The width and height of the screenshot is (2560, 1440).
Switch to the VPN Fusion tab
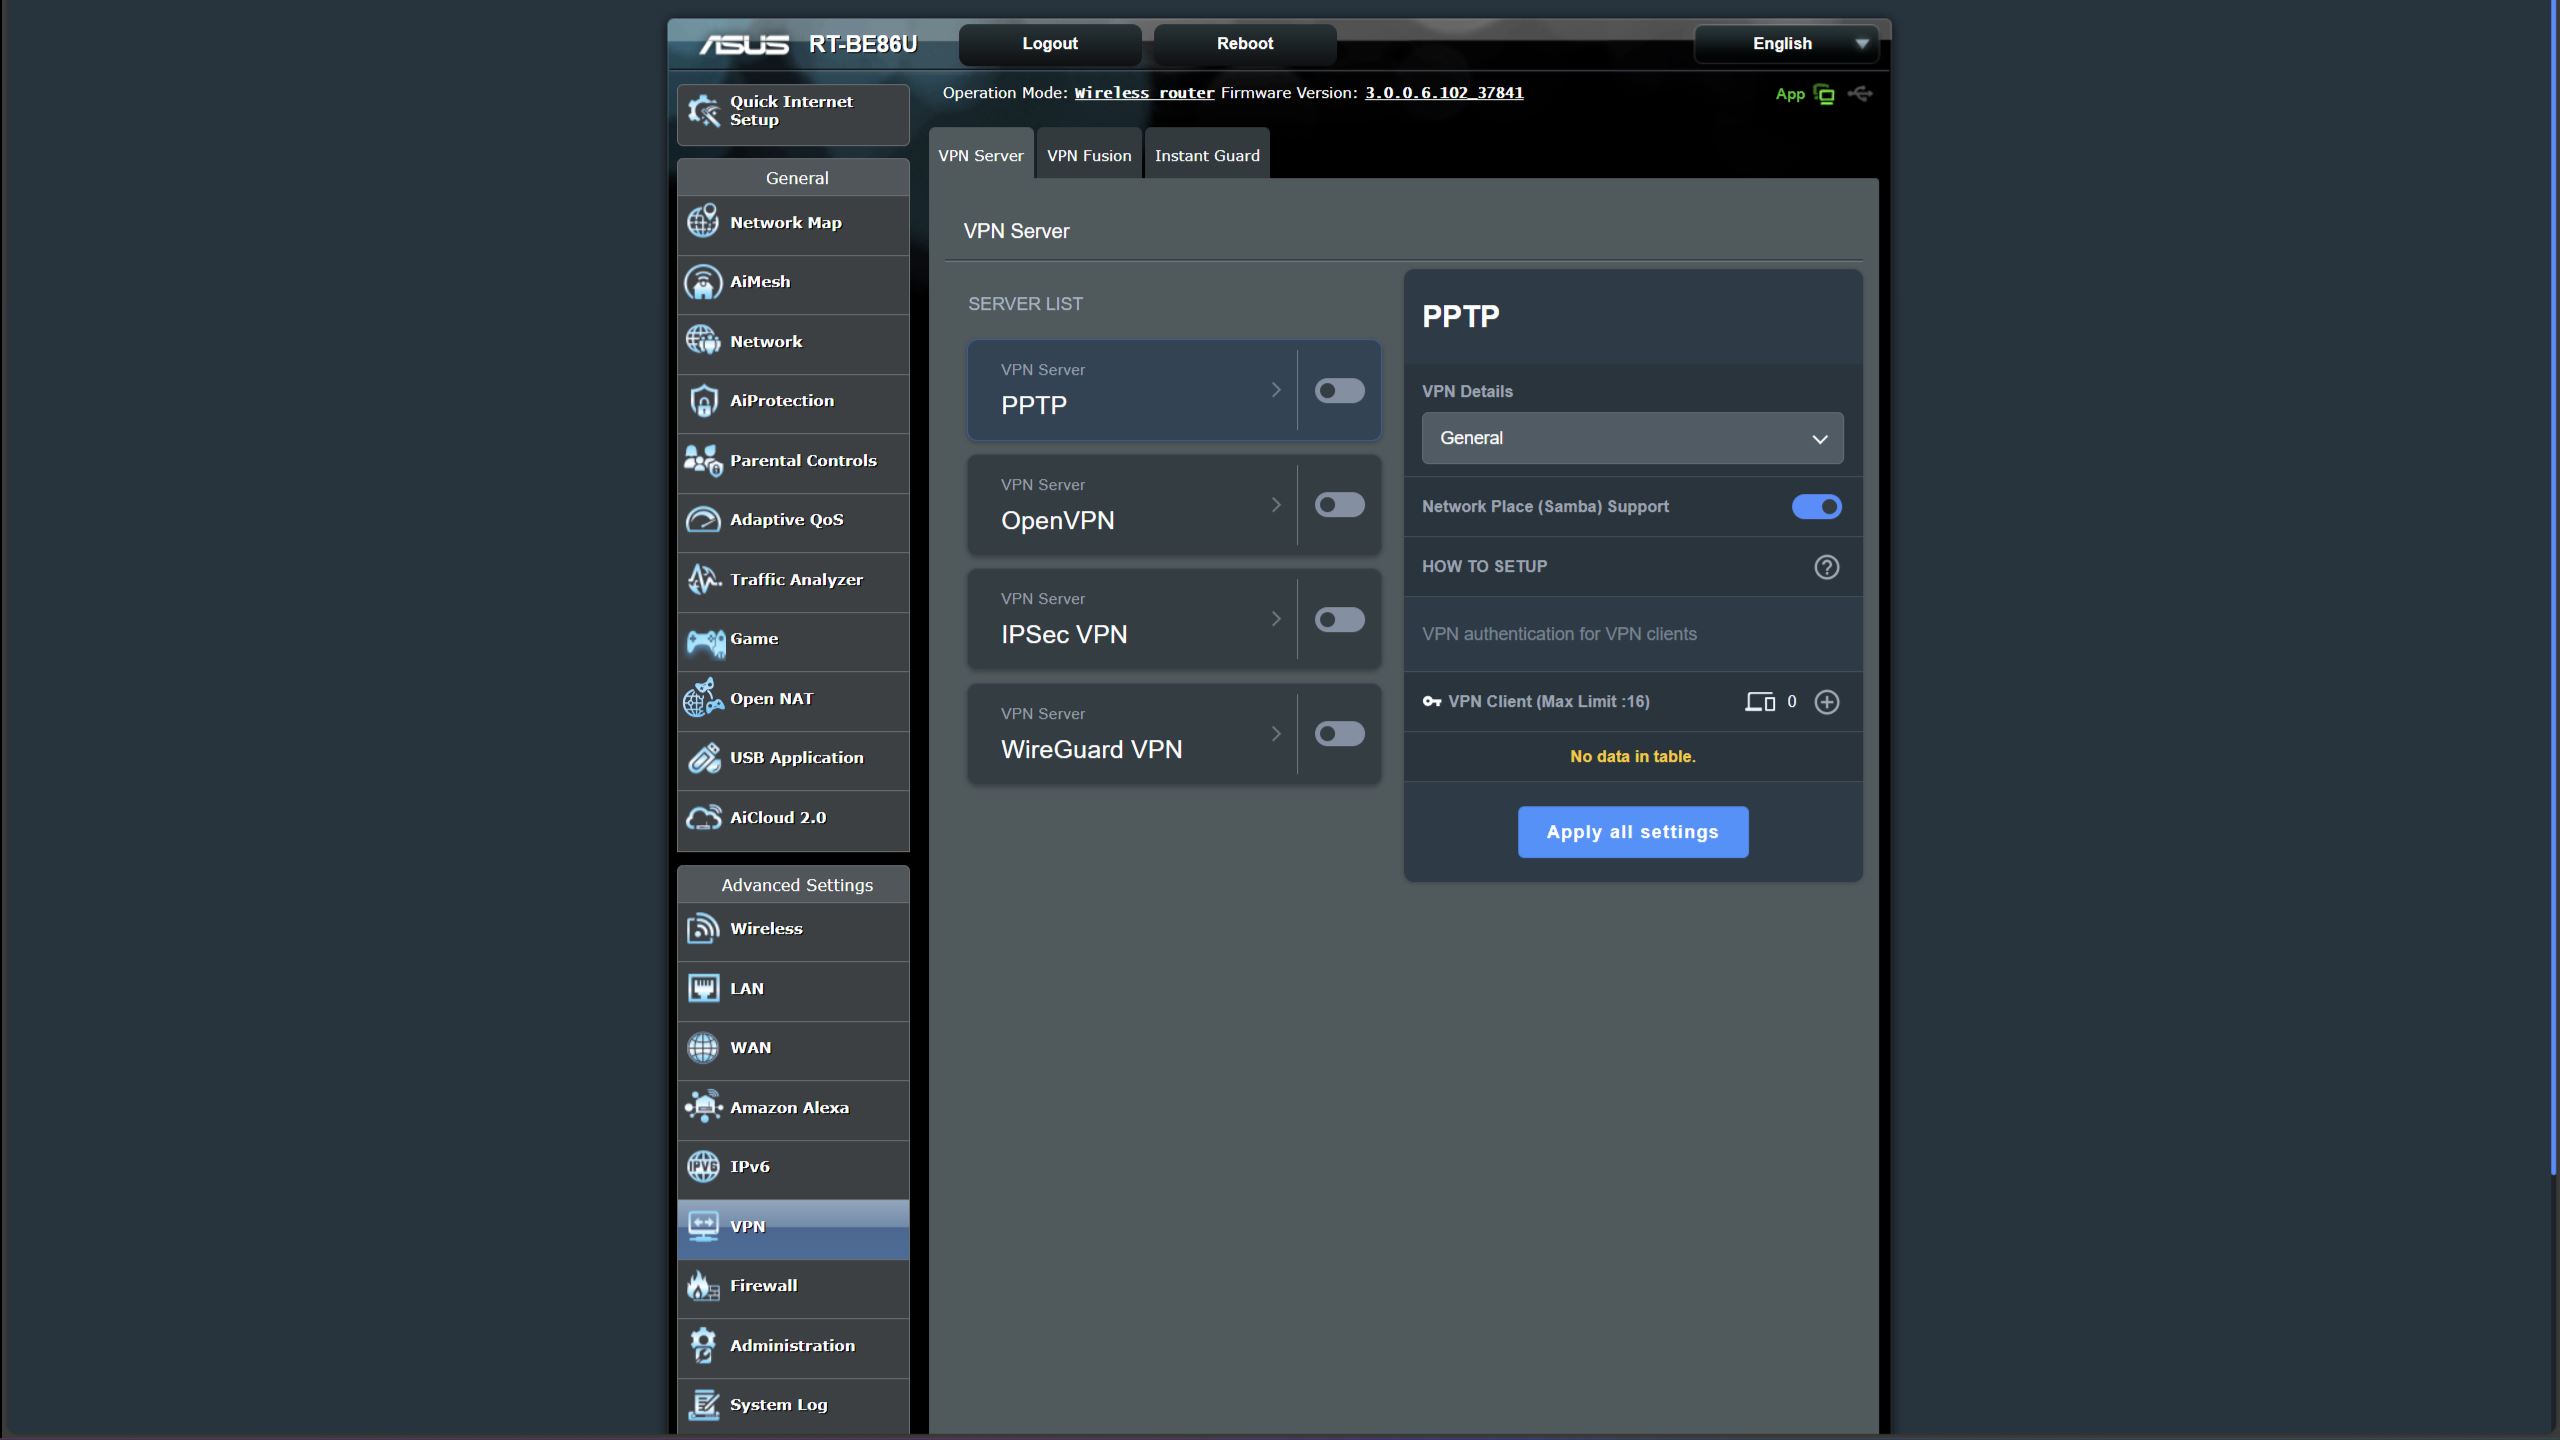click(x=1088, y=156)
